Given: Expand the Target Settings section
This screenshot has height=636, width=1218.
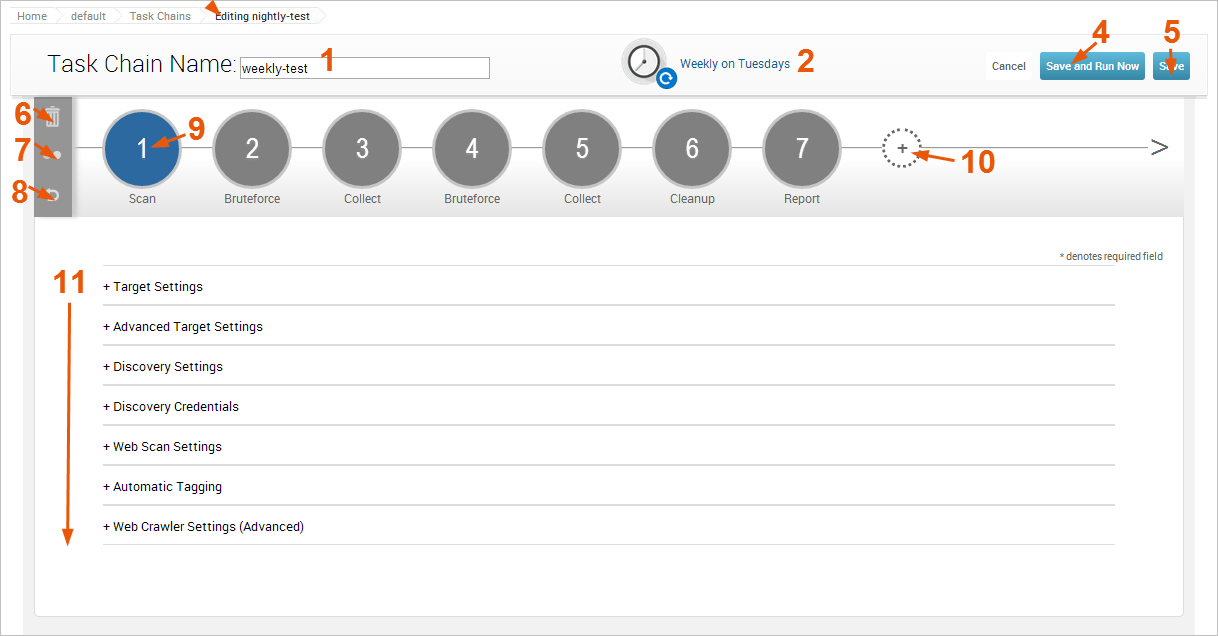Looking at the screenshot, I should point(153,287).
